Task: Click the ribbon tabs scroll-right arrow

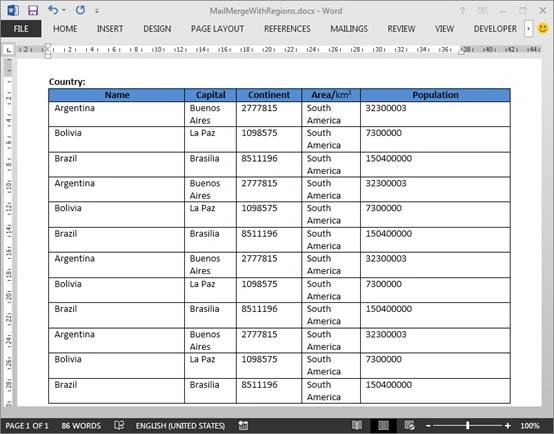Action: [x=528, y=29]
